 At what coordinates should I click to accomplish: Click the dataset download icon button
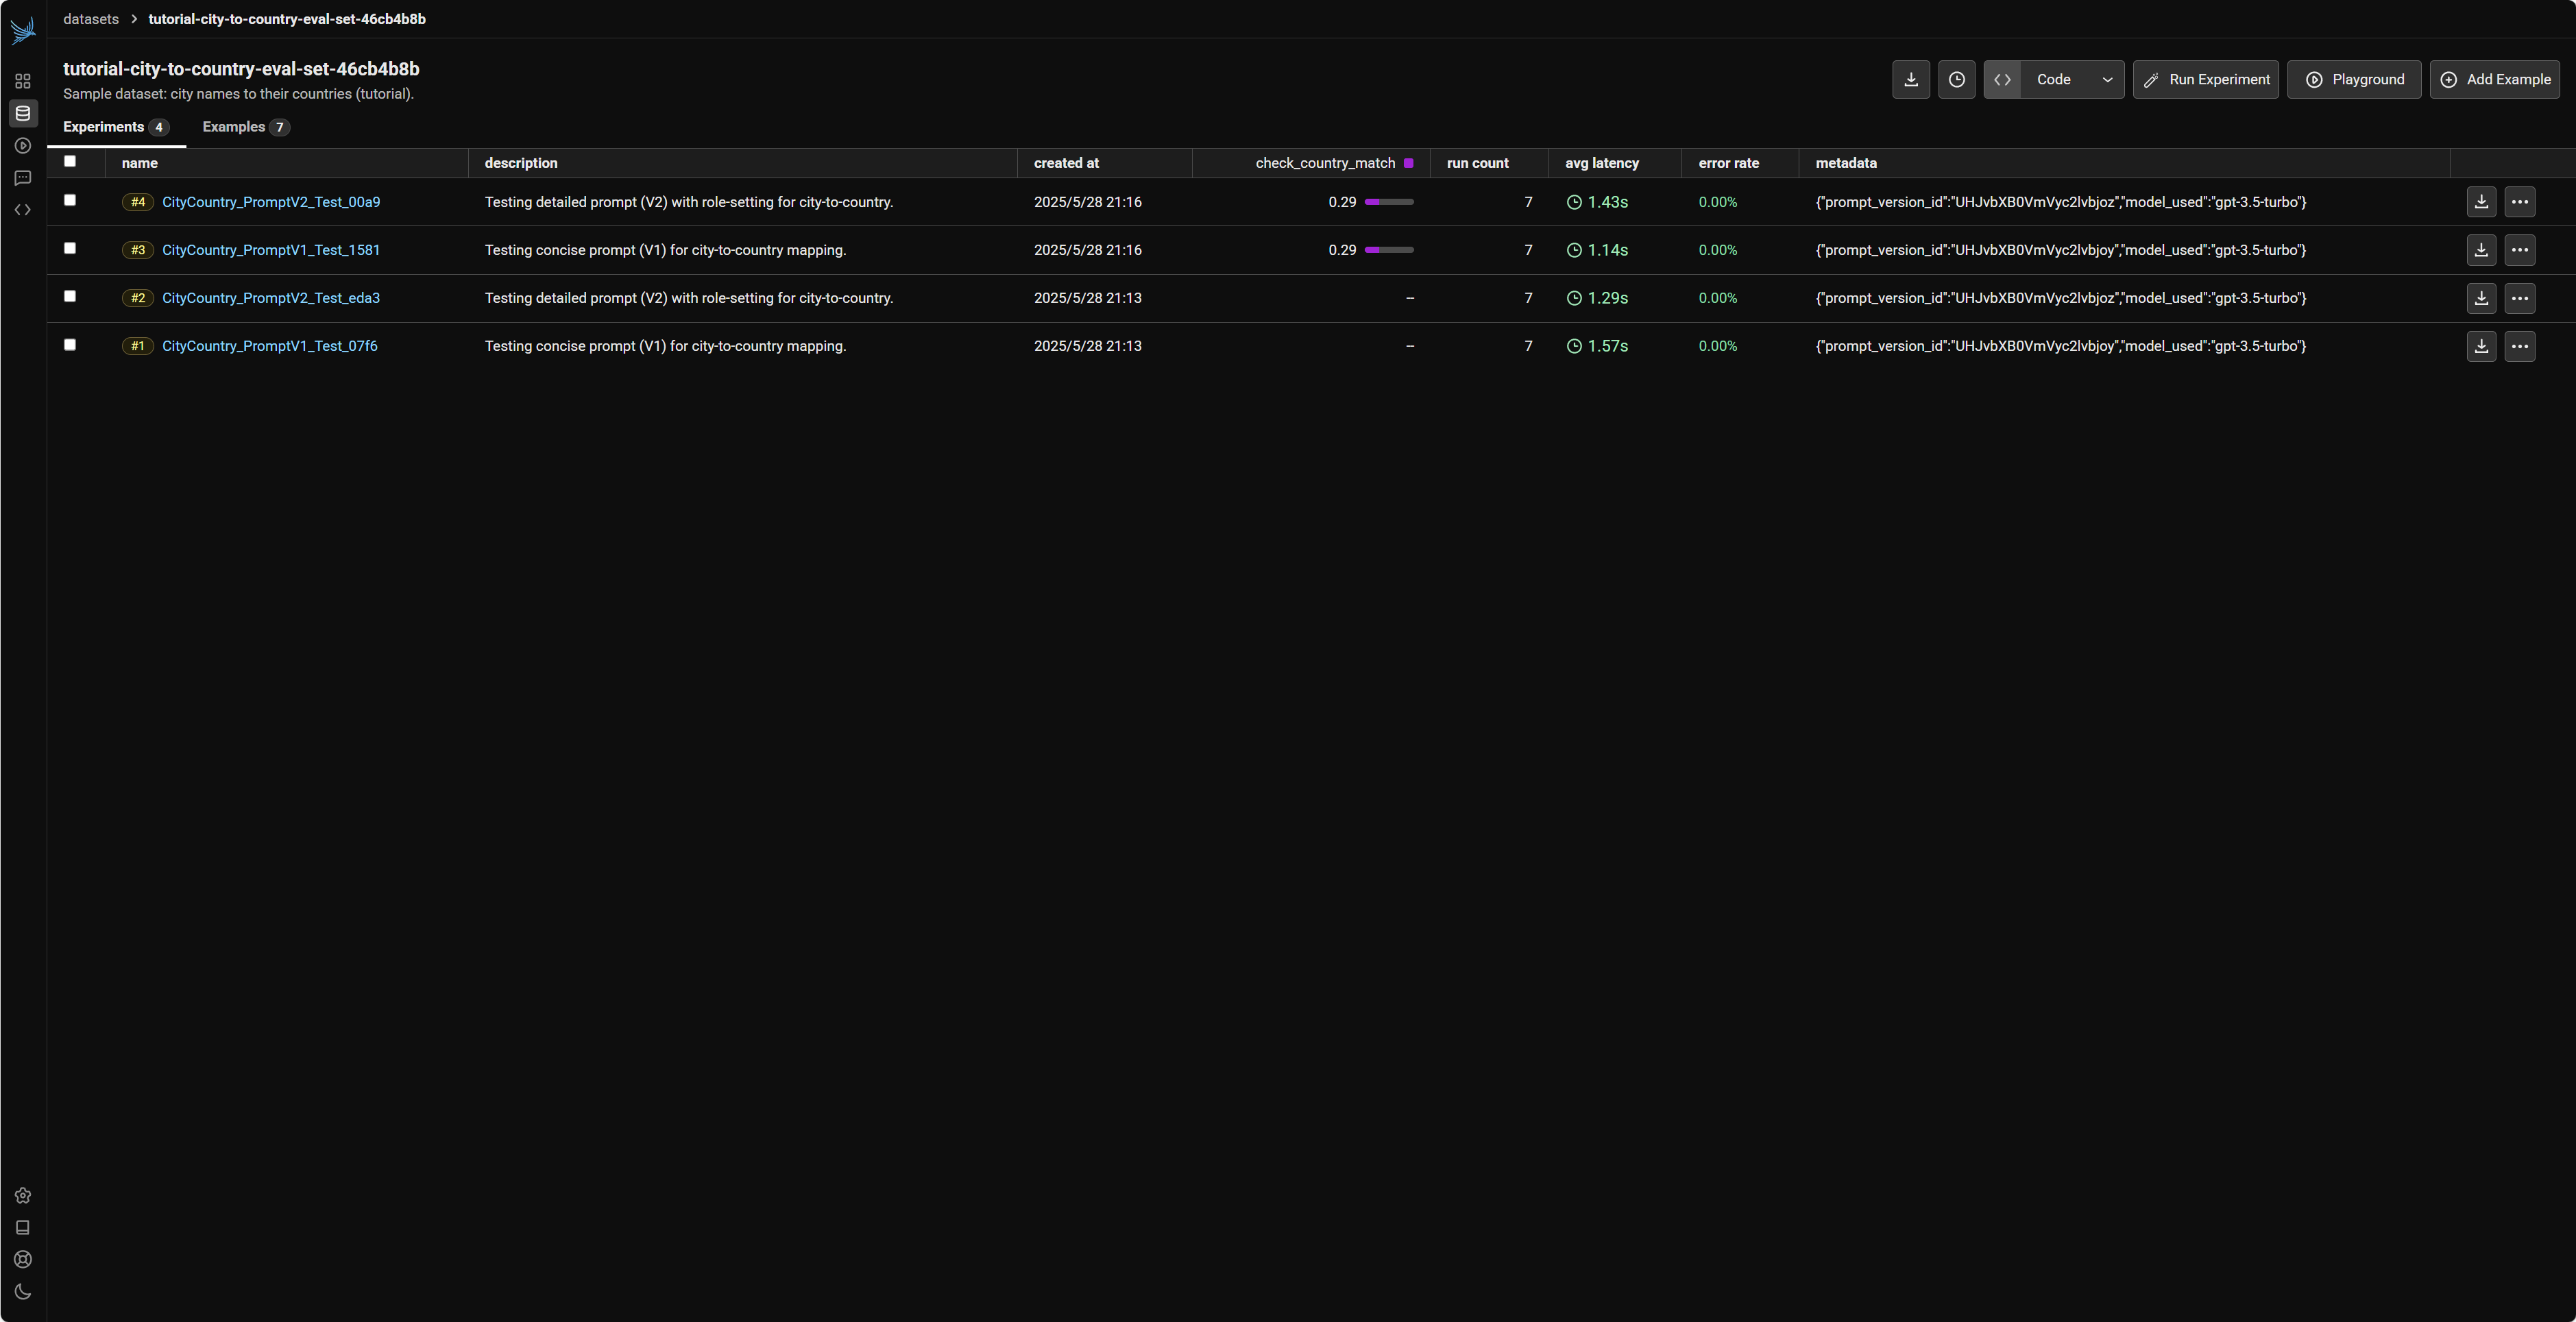tap(1910, 80)
